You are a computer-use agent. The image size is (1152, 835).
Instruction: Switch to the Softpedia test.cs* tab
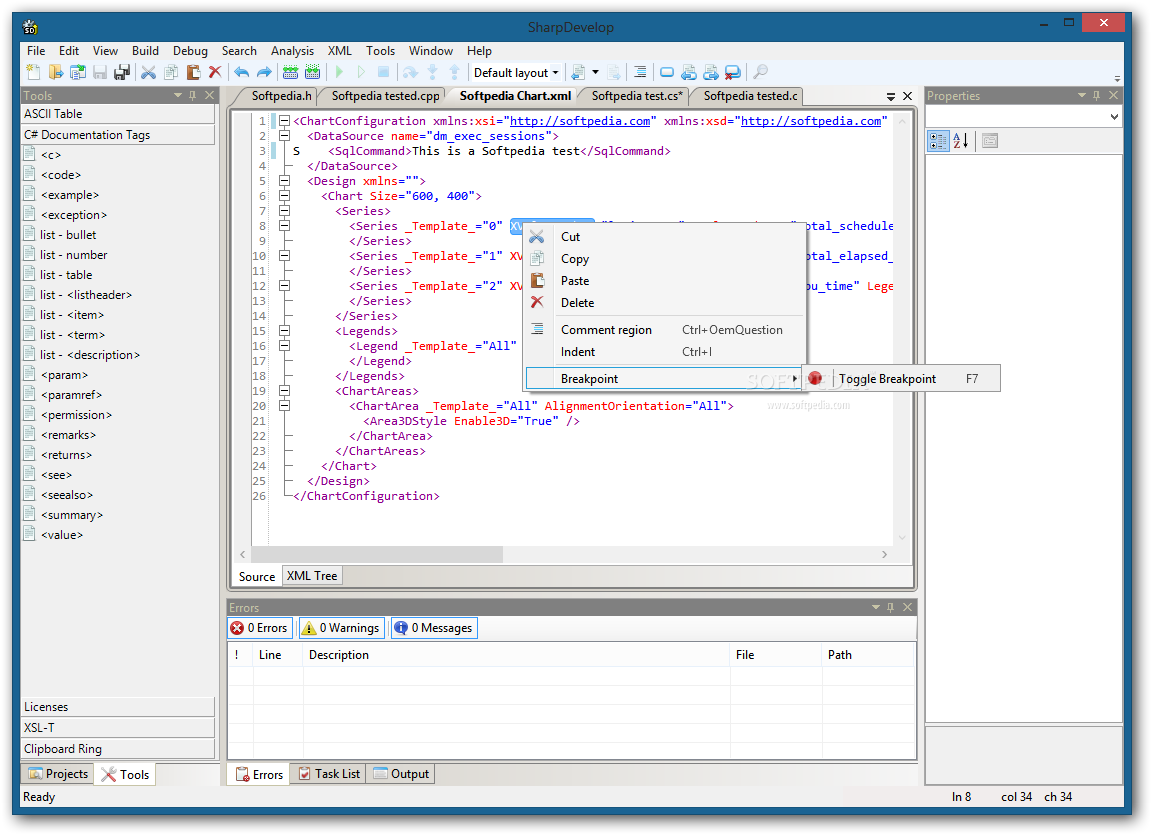click(636, 96)
